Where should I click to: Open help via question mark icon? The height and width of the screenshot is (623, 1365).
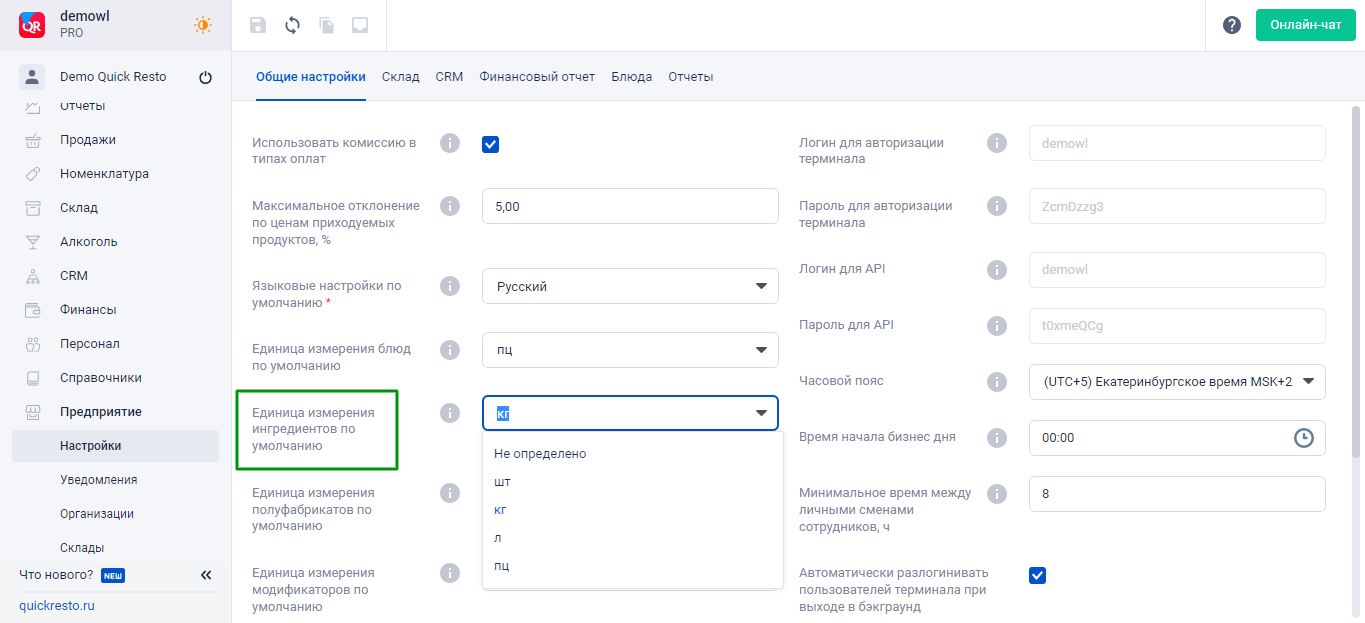click(x=1232, y=25)
